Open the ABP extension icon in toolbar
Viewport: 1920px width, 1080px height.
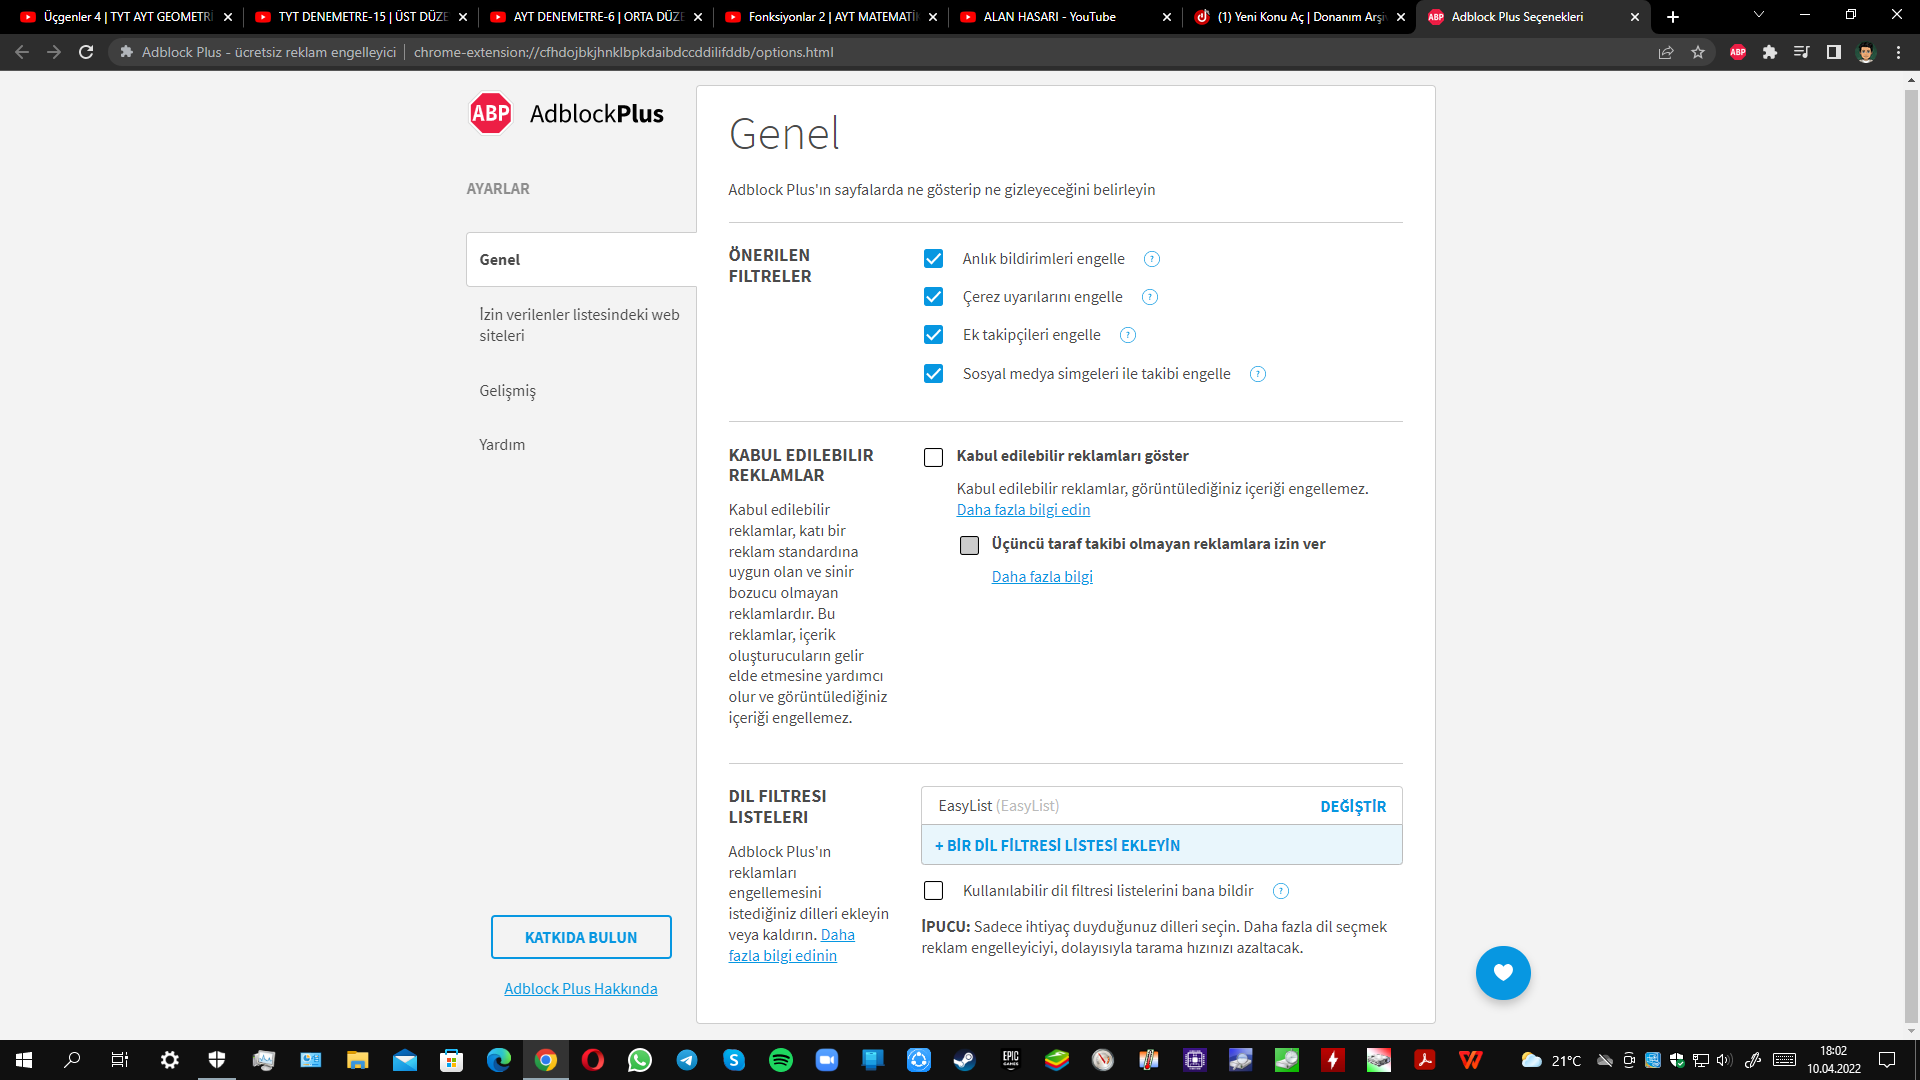pyautogui.click(x=1738, y=52)
